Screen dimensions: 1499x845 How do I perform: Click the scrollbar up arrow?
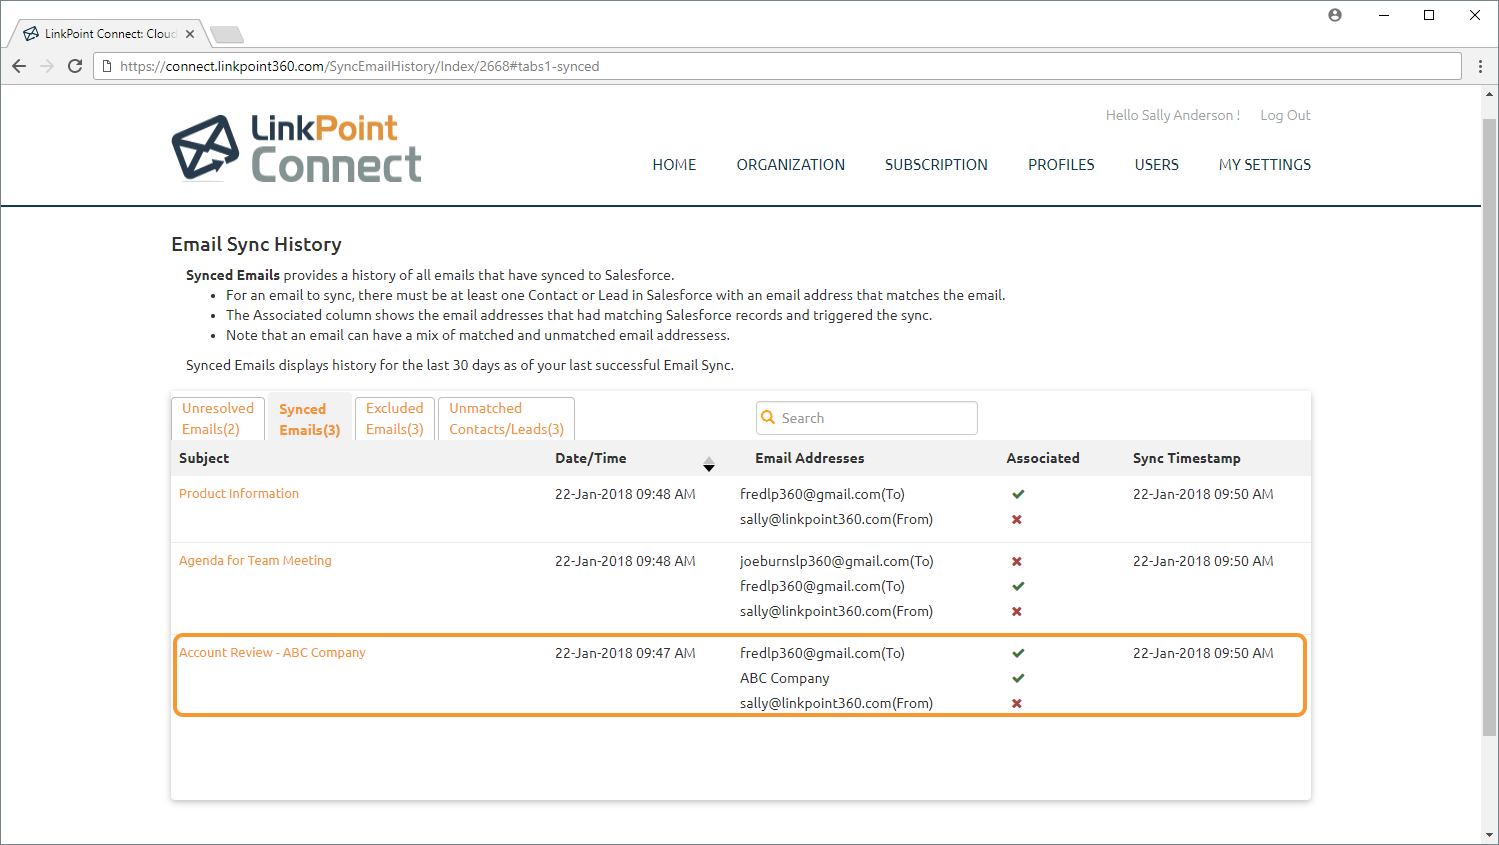click(1489, 95)
